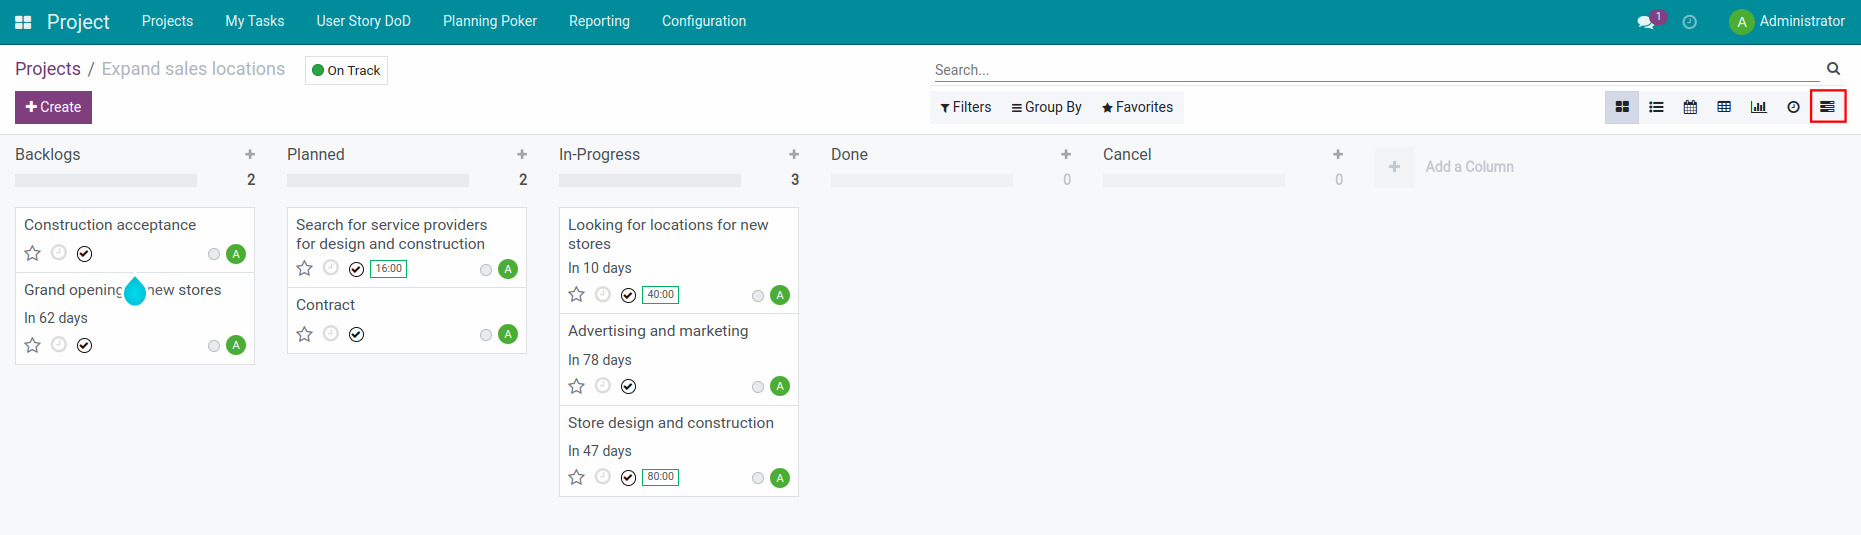
Task: Quick add task in Cancel column
Action: point(1338,154)
